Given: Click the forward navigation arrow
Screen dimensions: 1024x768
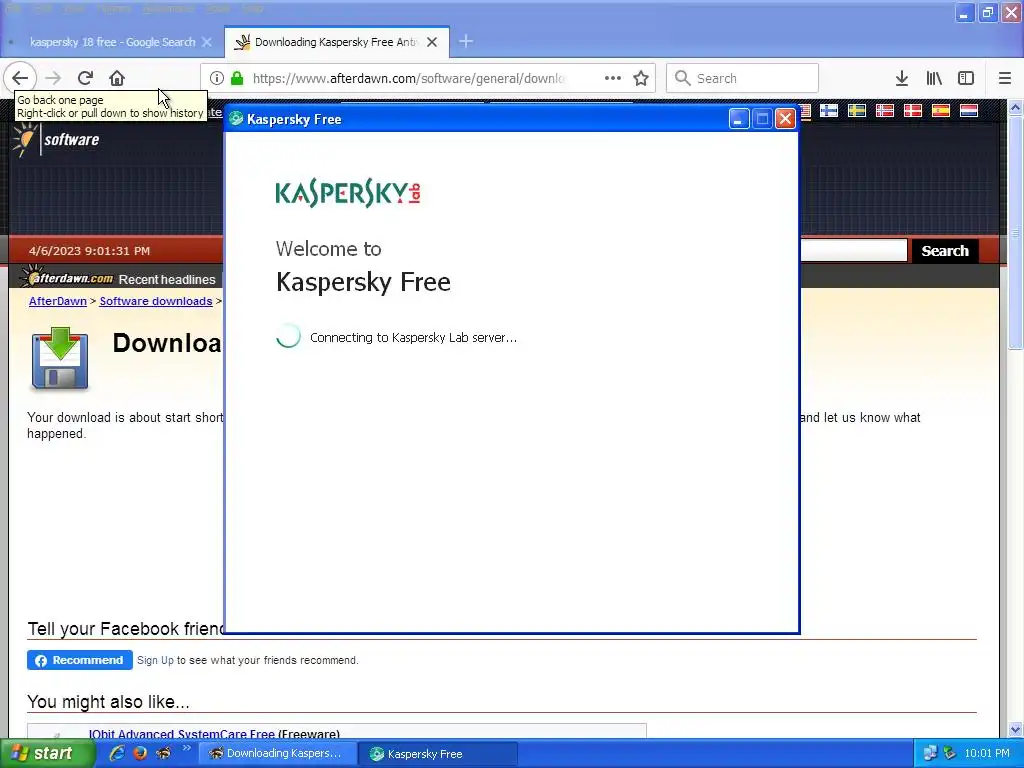Looking at the screenshot, I should pos(53,78).
